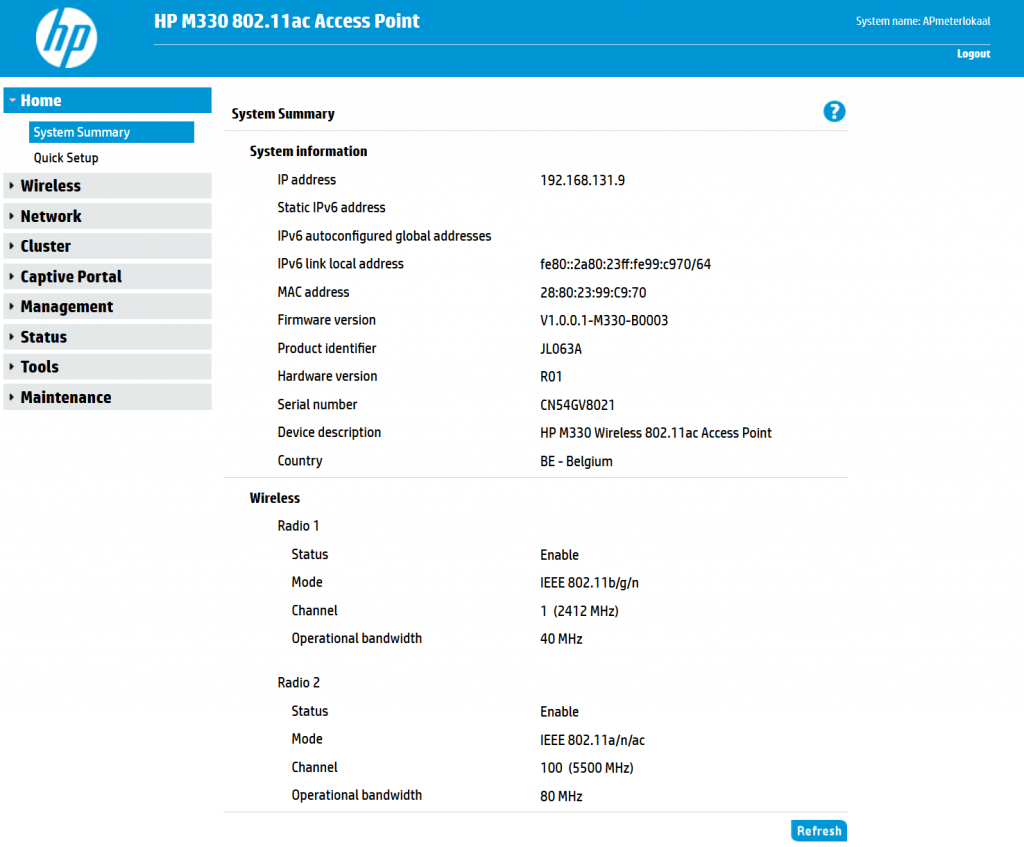Click the Logout link

973,54
